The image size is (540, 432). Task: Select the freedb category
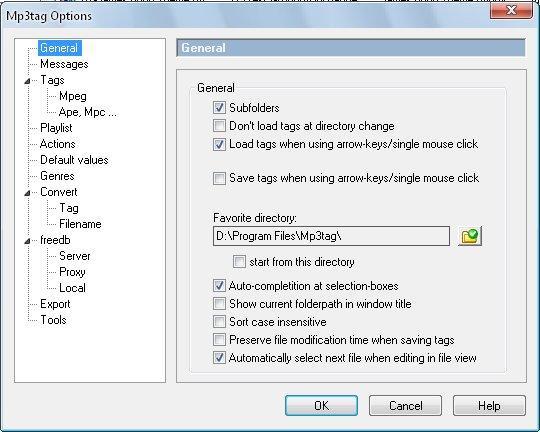tap(55, 240)
